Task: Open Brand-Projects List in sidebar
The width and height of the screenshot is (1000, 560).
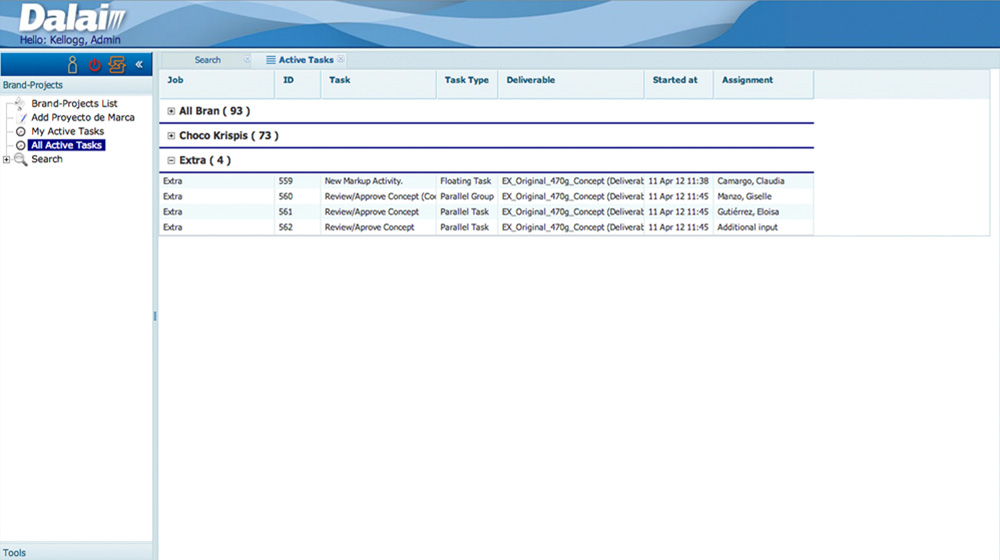Action: pyautogui.click(x=74, y=104)
